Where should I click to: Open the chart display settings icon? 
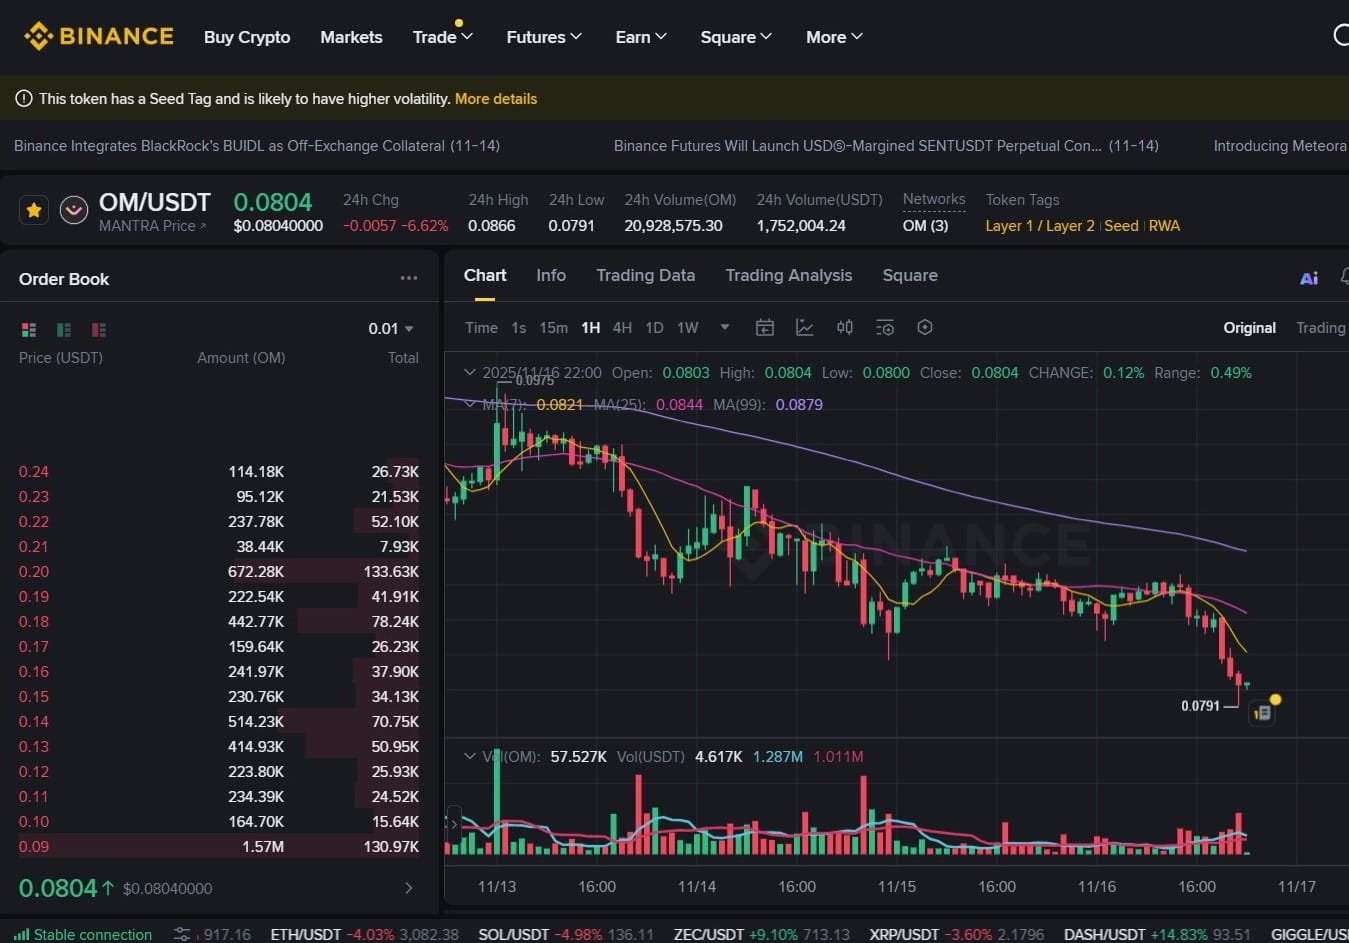click(x=885, y=327)
